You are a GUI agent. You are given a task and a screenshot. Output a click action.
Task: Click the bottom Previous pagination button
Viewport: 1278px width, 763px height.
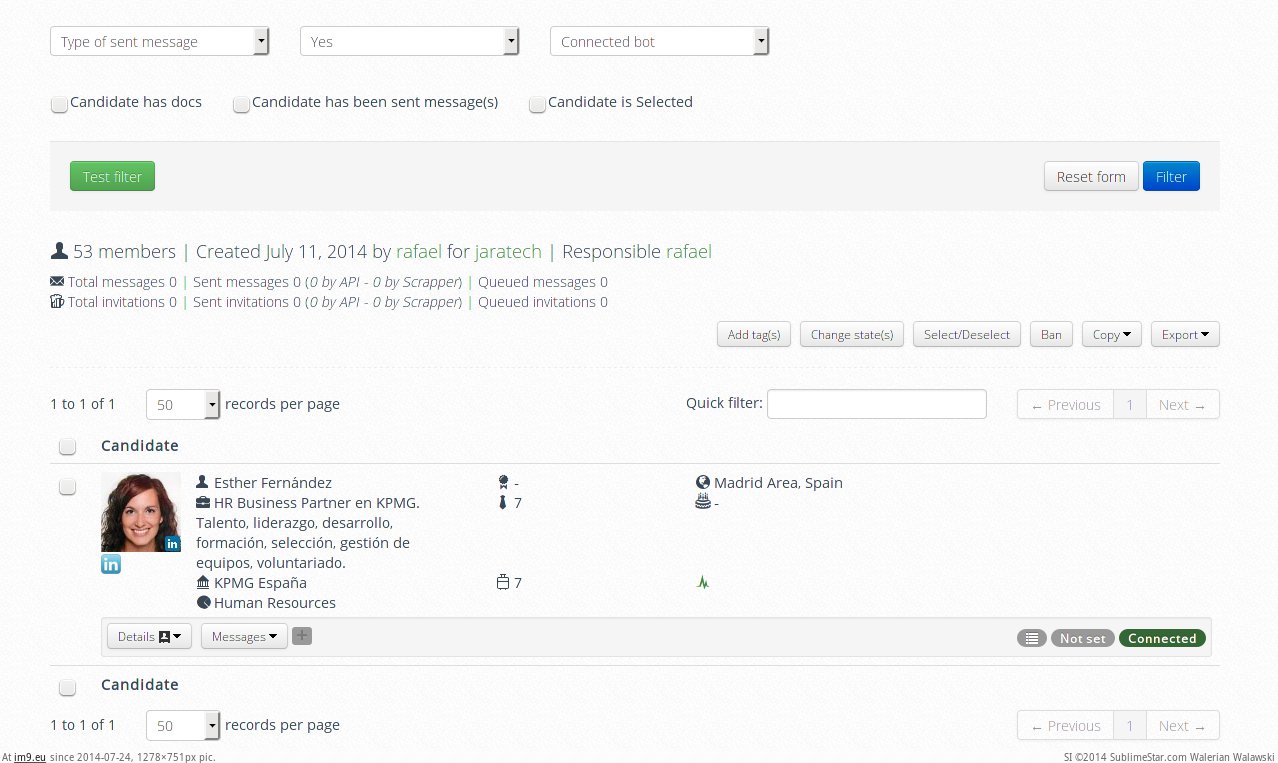[x=1065, y=725]
